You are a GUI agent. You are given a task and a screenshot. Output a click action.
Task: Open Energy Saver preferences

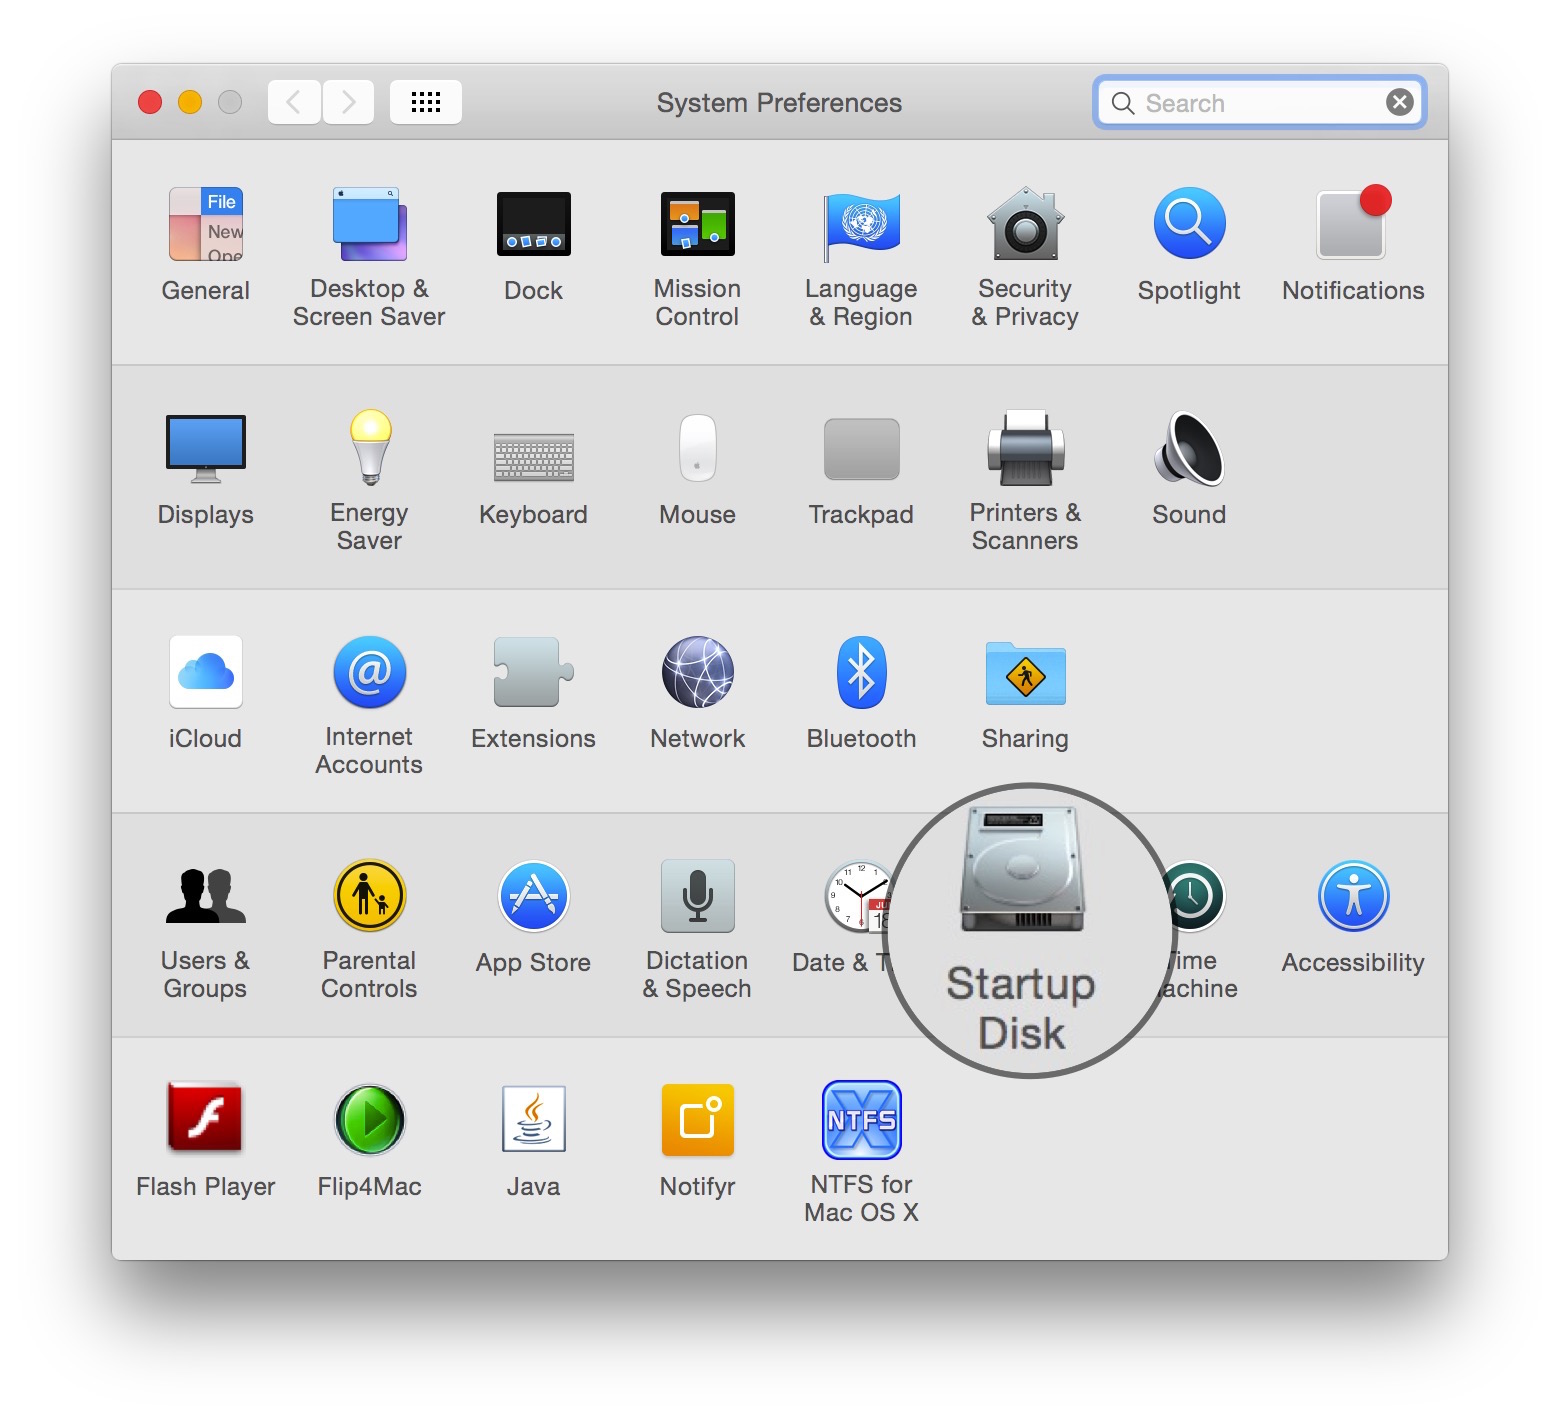pyautogui.click(x=369, y=450)
